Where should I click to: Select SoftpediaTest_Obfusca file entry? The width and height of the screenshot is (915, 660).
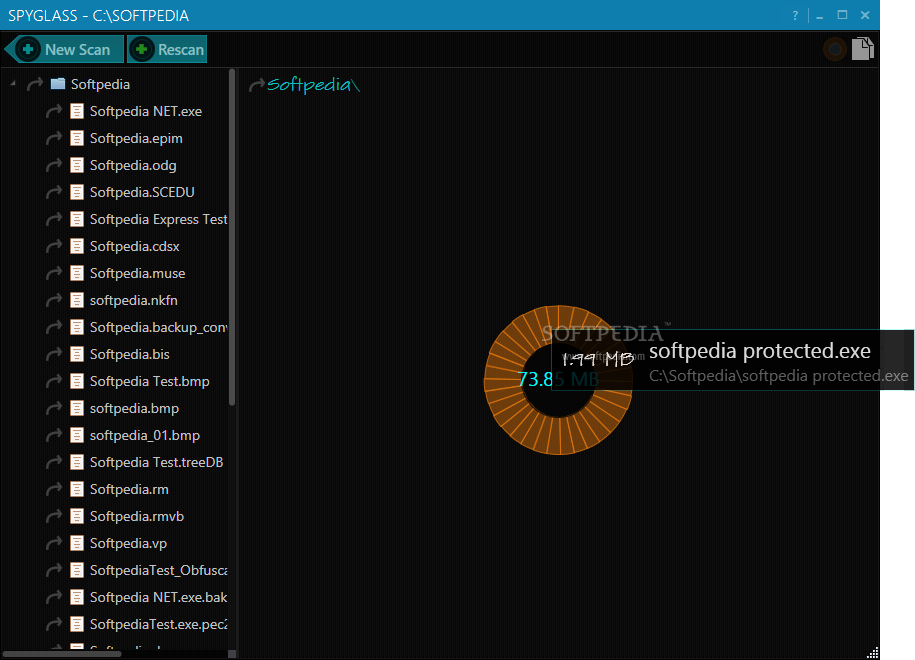coord(158,570)
